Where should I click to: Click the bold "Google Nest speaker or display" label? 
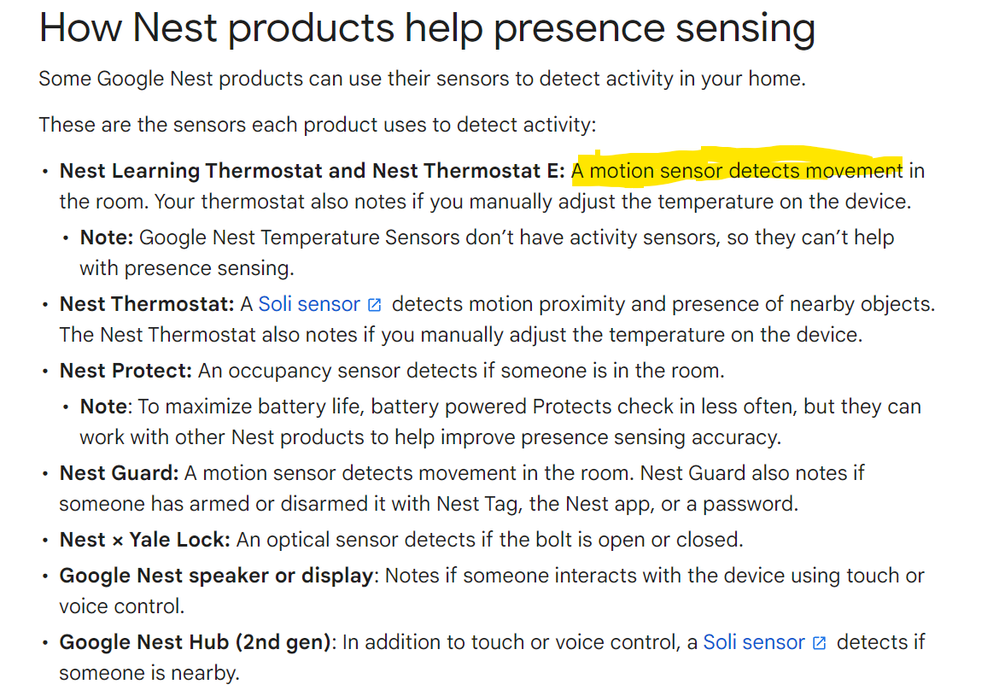tap(217, 576)
